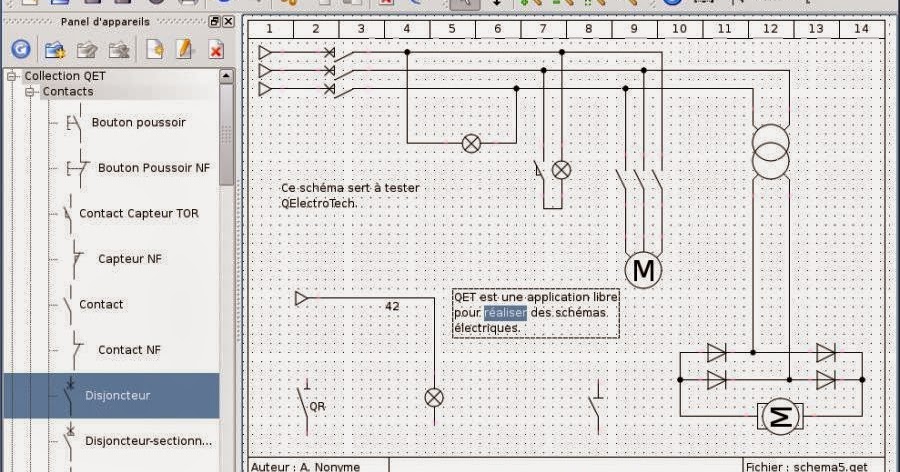Select the pushbutton contact left of the lamp
Image resolution: width=900 pixels, height=472 pixels.
[540, 169]
